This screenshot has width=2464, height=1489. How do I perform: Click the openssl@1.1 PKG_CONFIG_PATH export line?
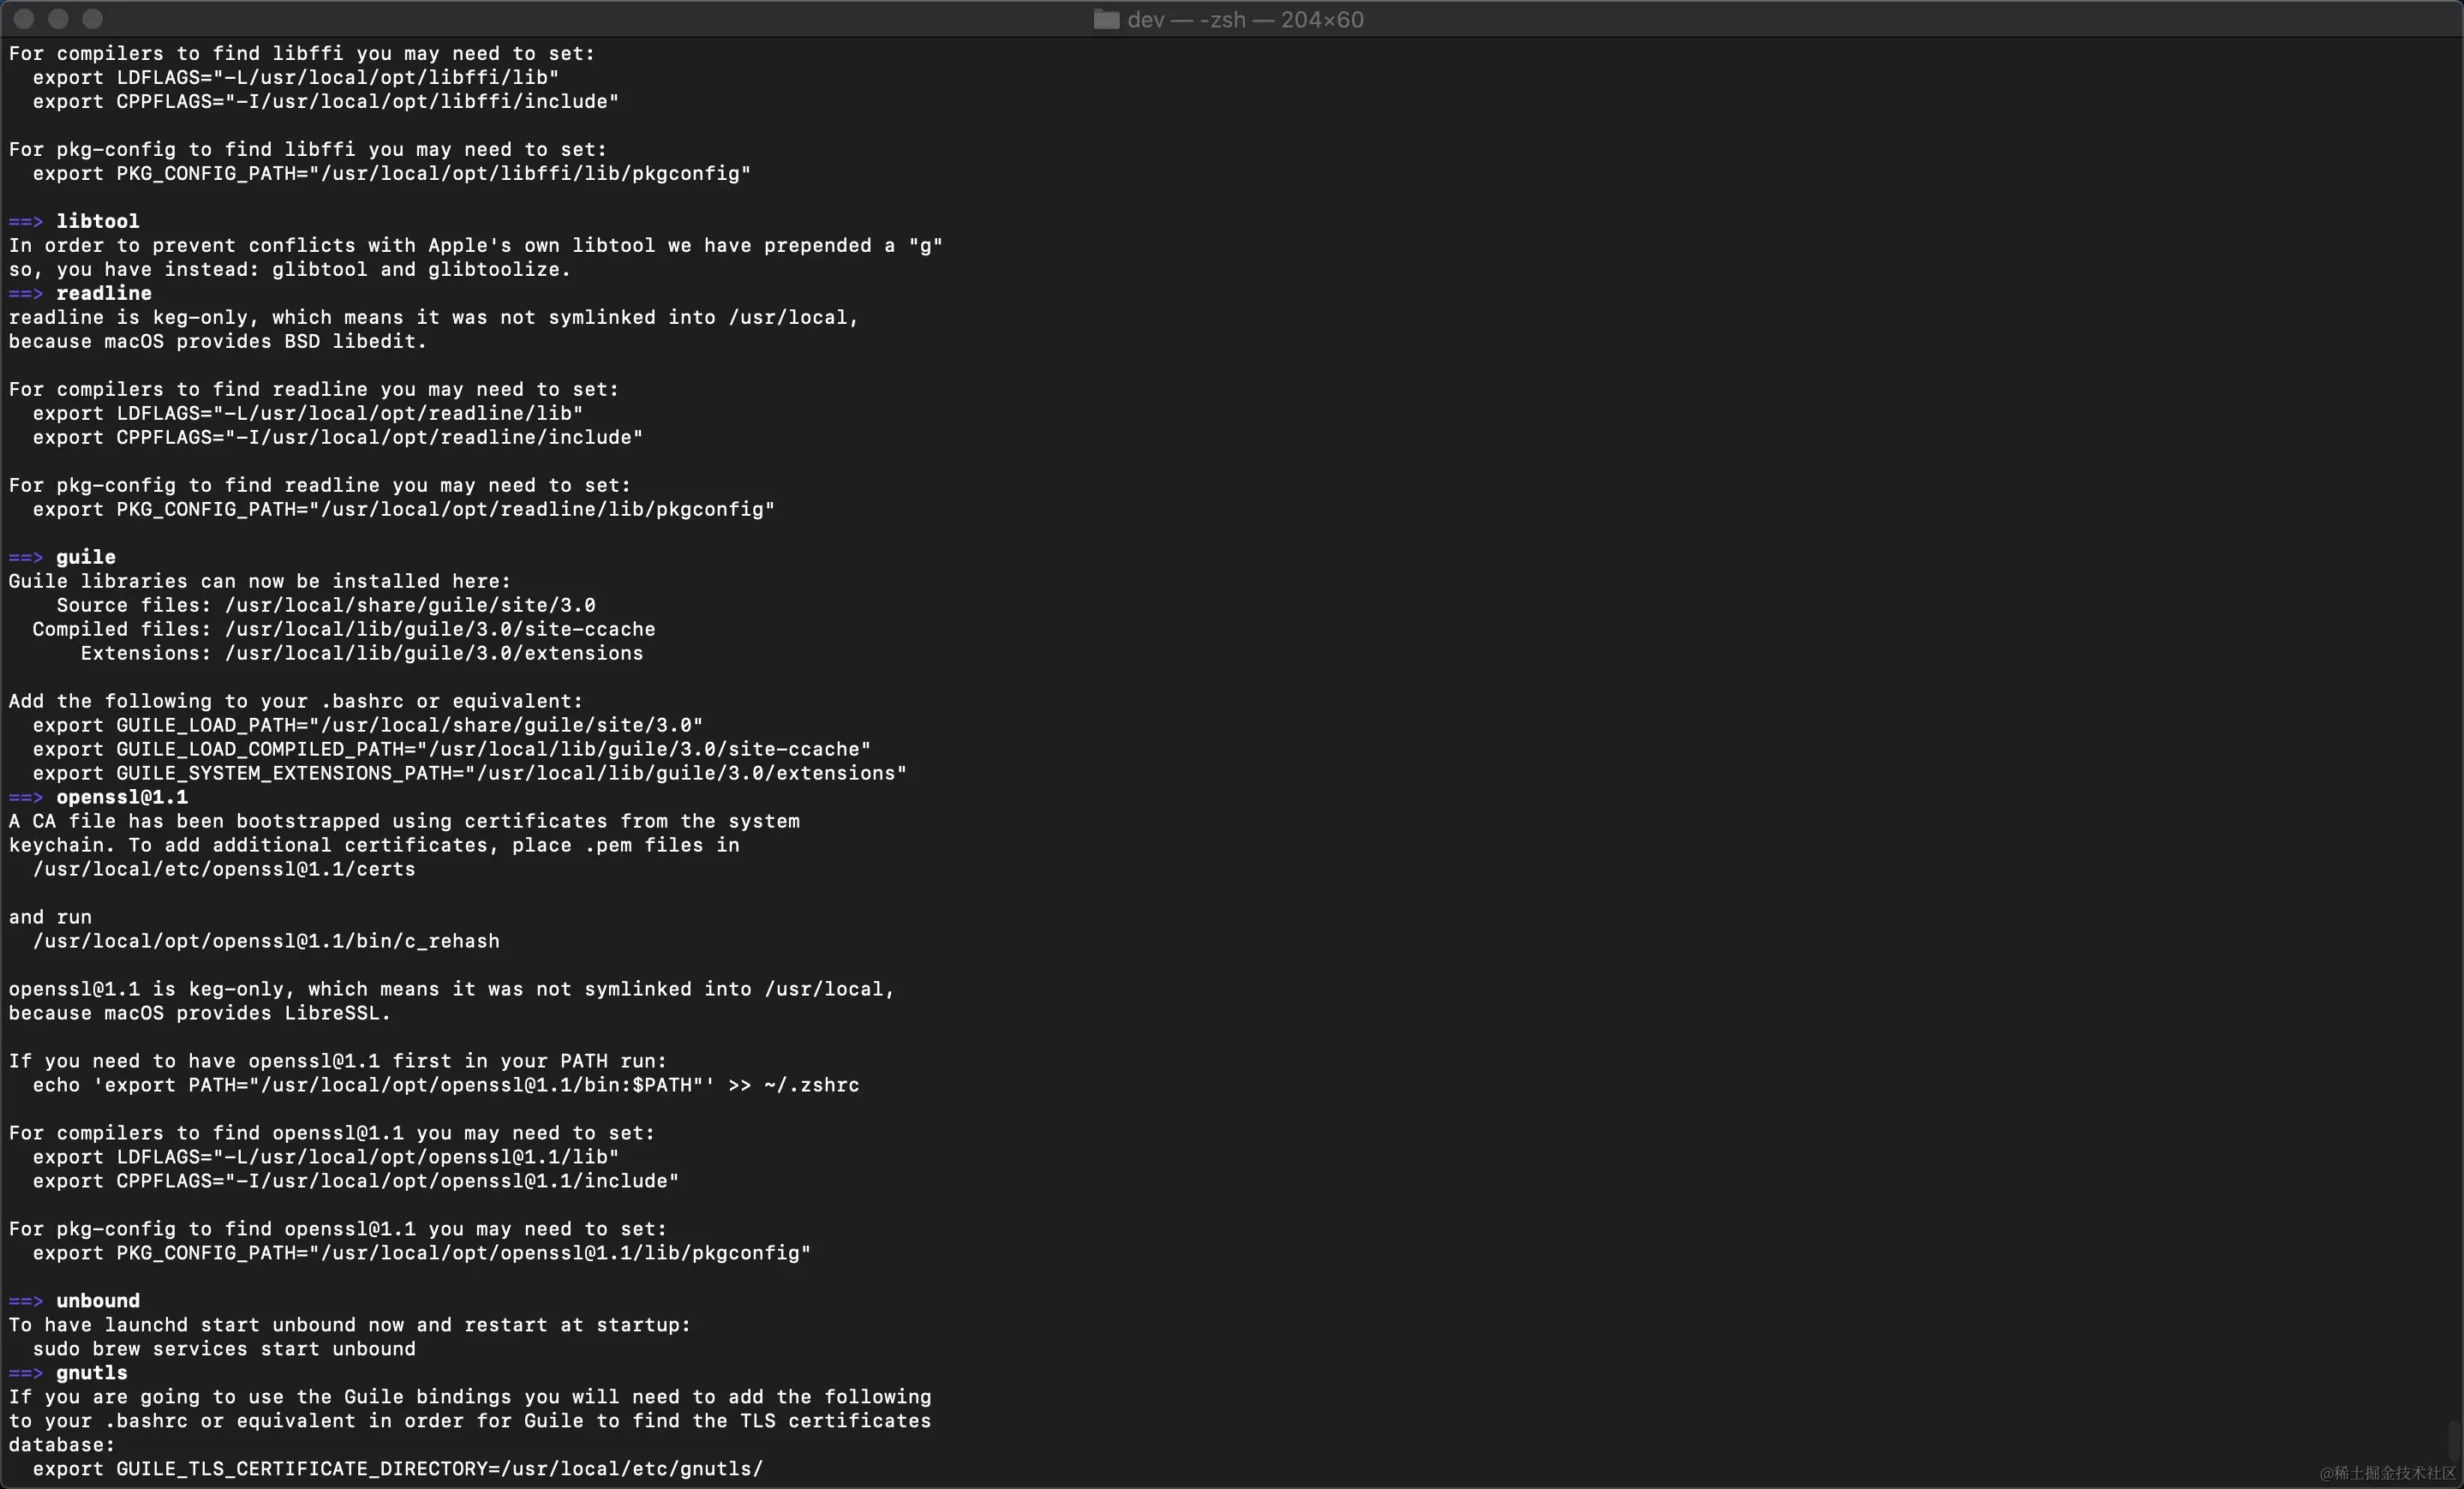click(422, 1253)
